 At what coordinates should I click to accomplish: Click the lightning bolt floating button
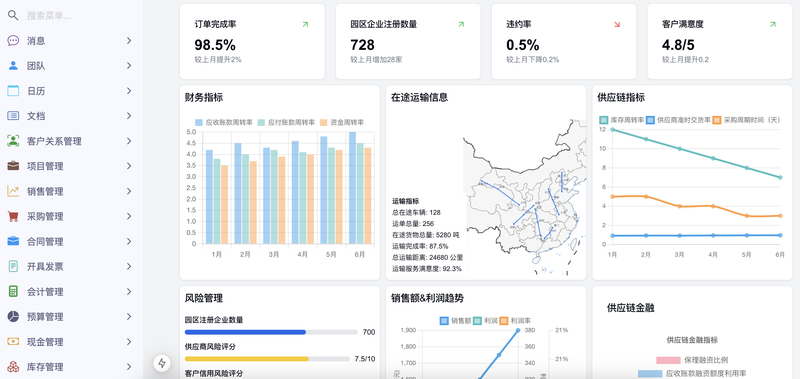(x=162, y=363)
